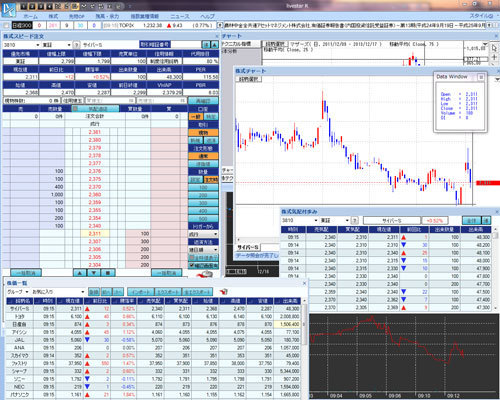This screenshot has height=400, width=500.
Task: Click the triangle button beside the PIN field
Action: pyautogui.click(x=215, y=45)
